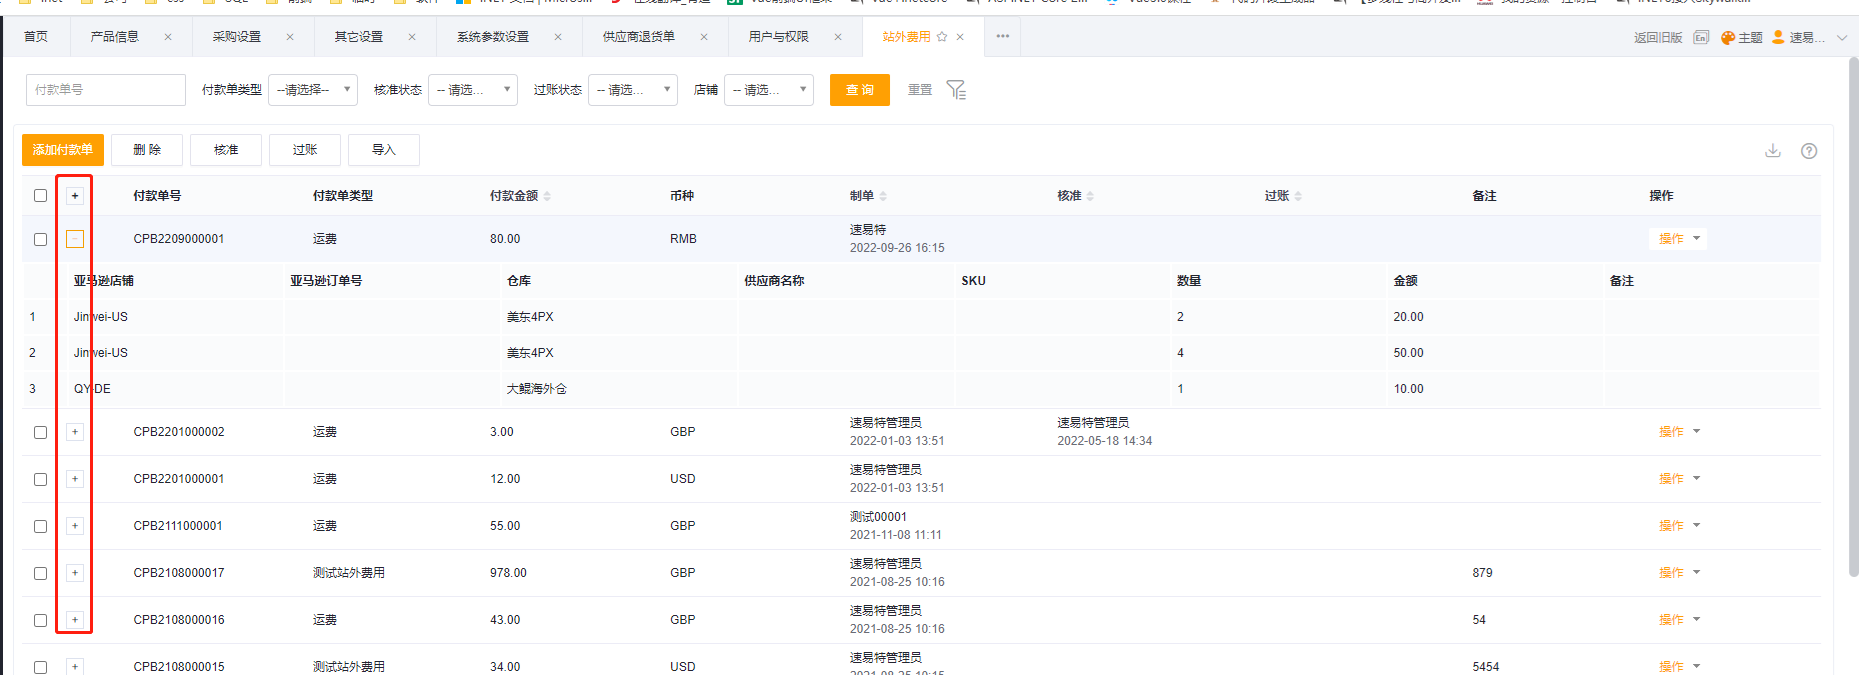Check the row CPB2108000015 checkbox
Screen dimensions: 1859x675
[x=40, y=667]
